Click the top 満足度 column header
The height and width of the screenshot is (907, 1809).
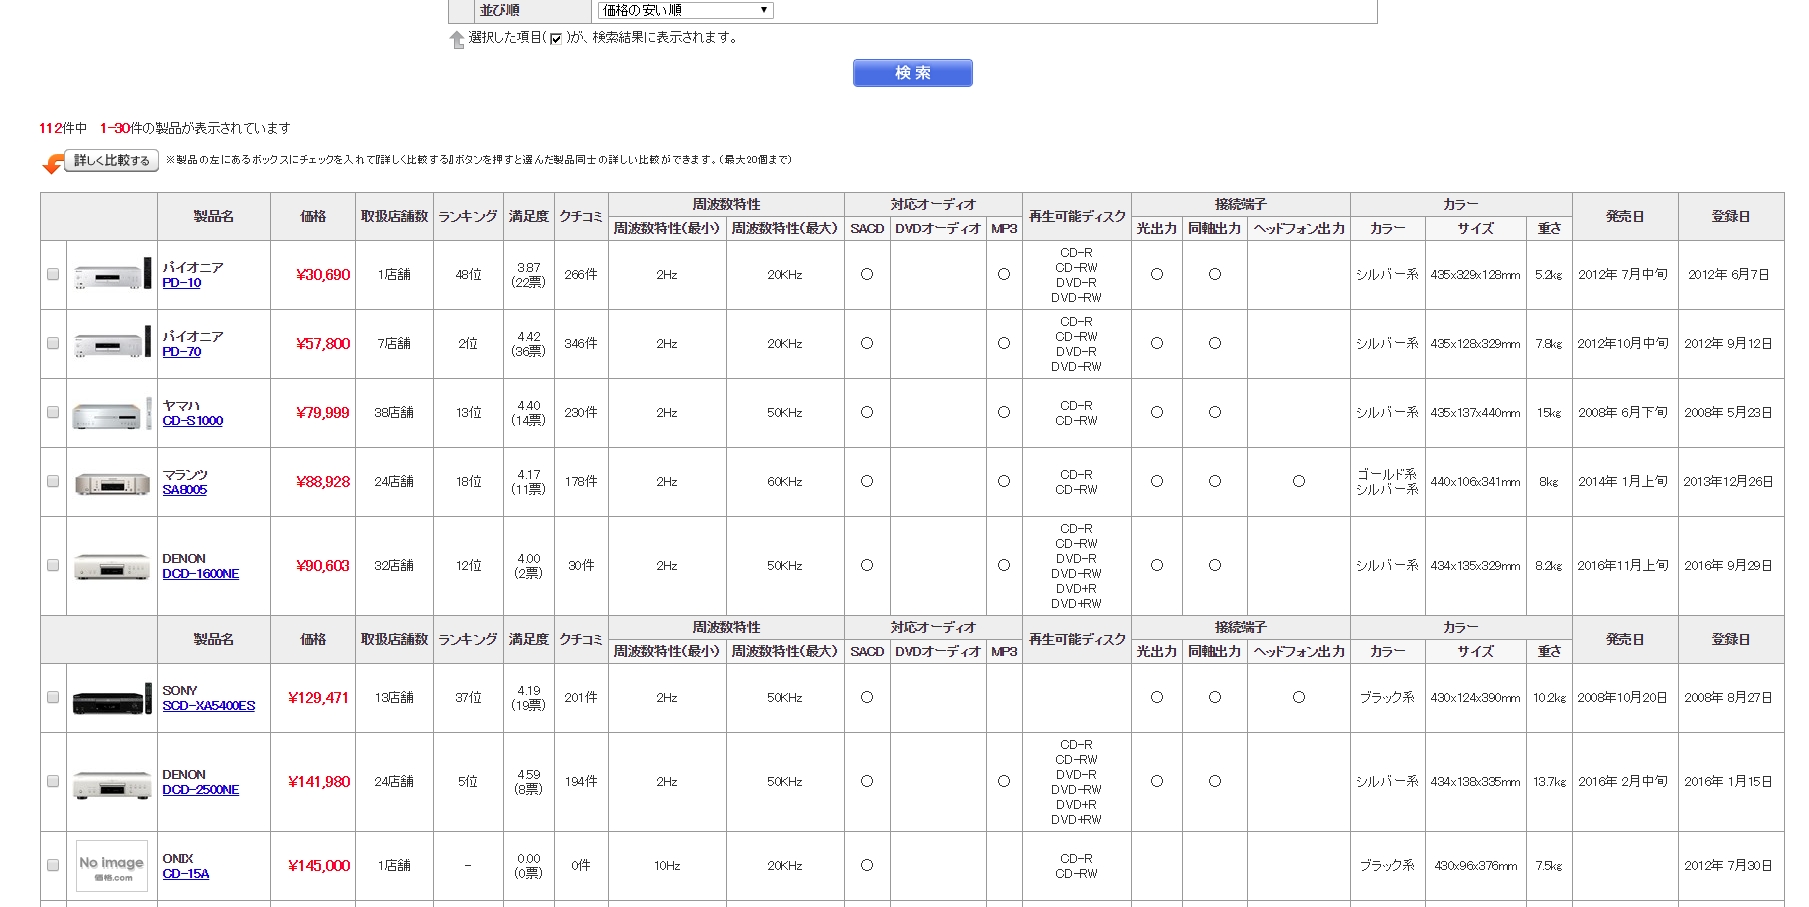[528, 216]
